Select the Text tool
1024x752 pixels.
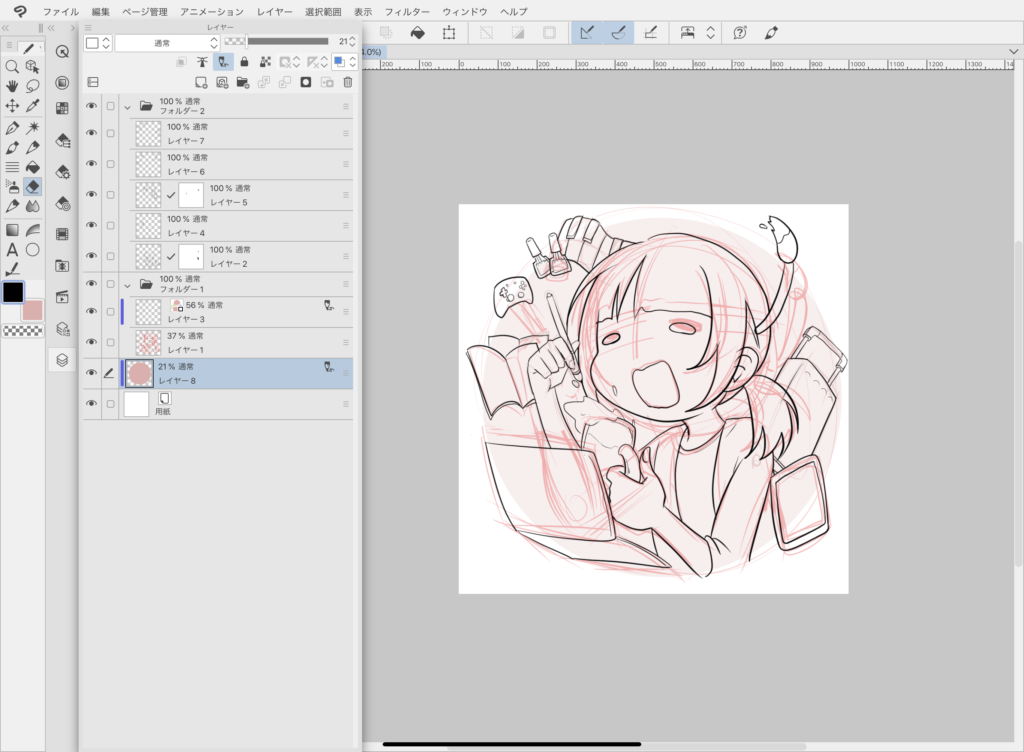coord(12,249)
